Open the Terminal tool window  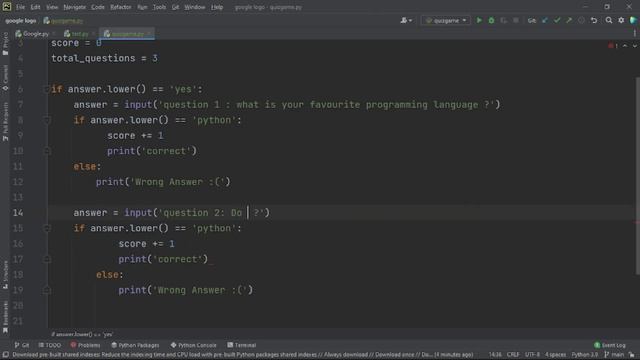click(x=242, y=345)
